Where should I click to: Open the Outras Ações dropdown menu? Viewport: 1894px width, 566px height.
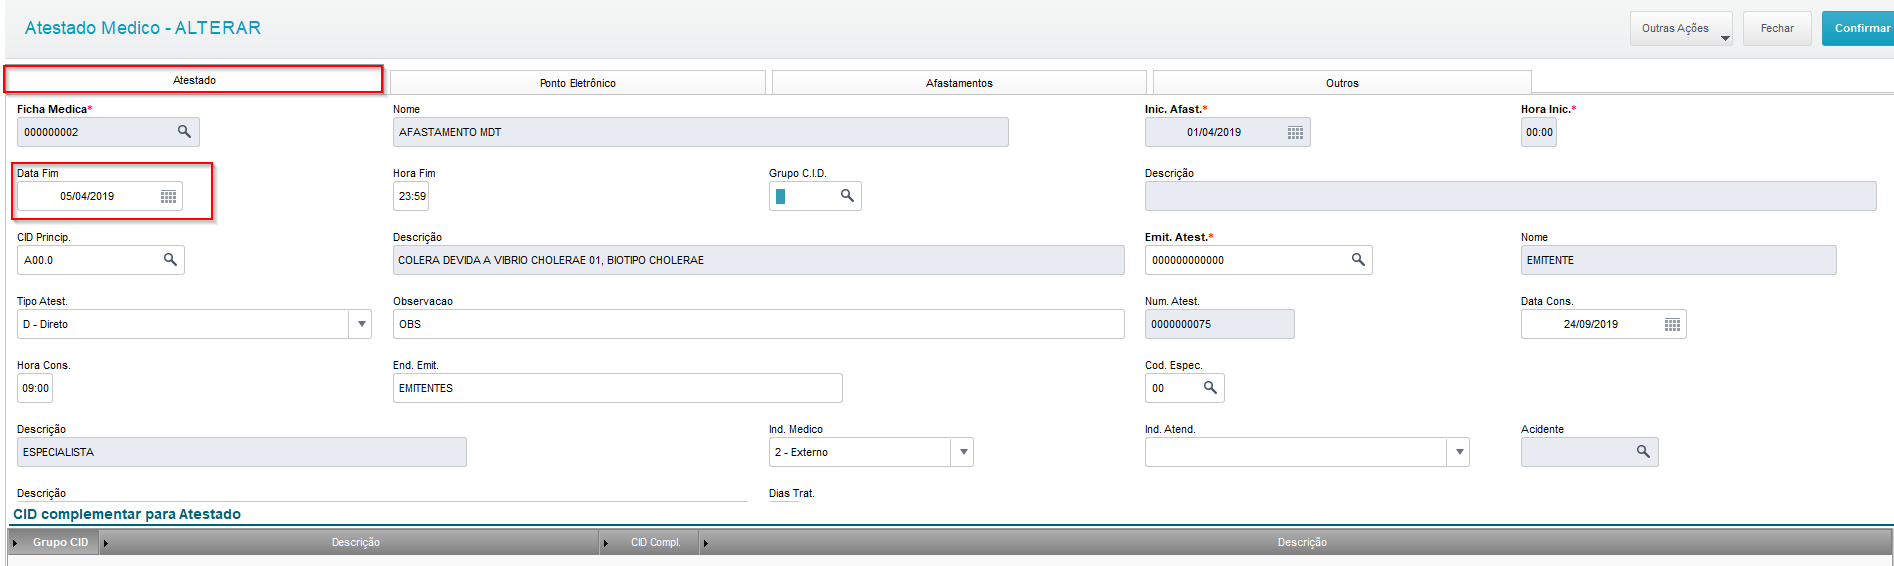[x=1681, y=28]
